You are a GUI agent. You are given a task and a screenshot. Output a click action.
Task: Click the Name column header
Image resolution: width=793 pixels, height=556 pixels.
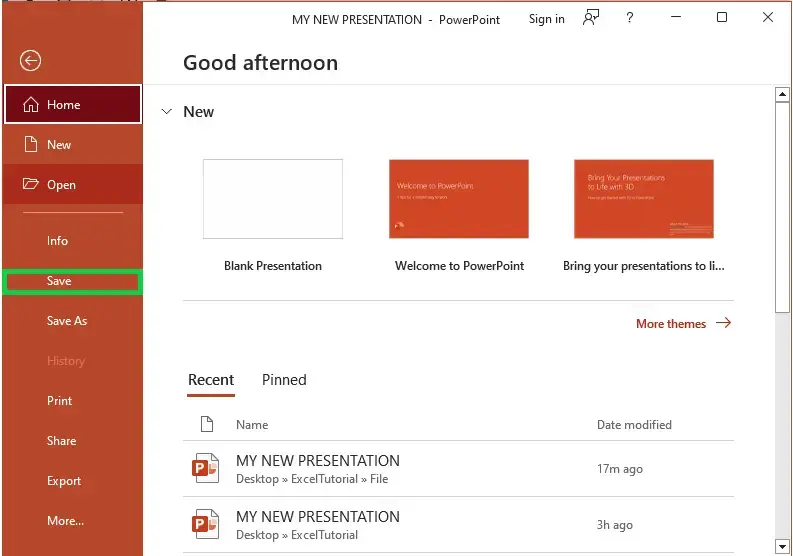point(252,424)
